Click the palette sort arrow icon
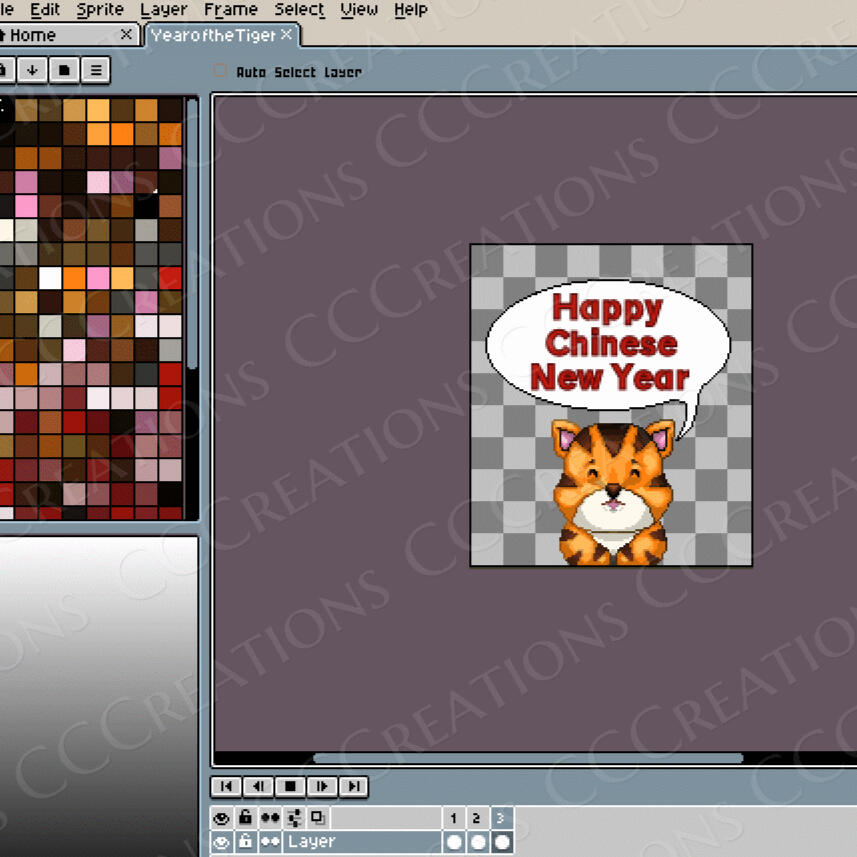The width and height of the screenshot is (857, 857). (x=33, y=69)
